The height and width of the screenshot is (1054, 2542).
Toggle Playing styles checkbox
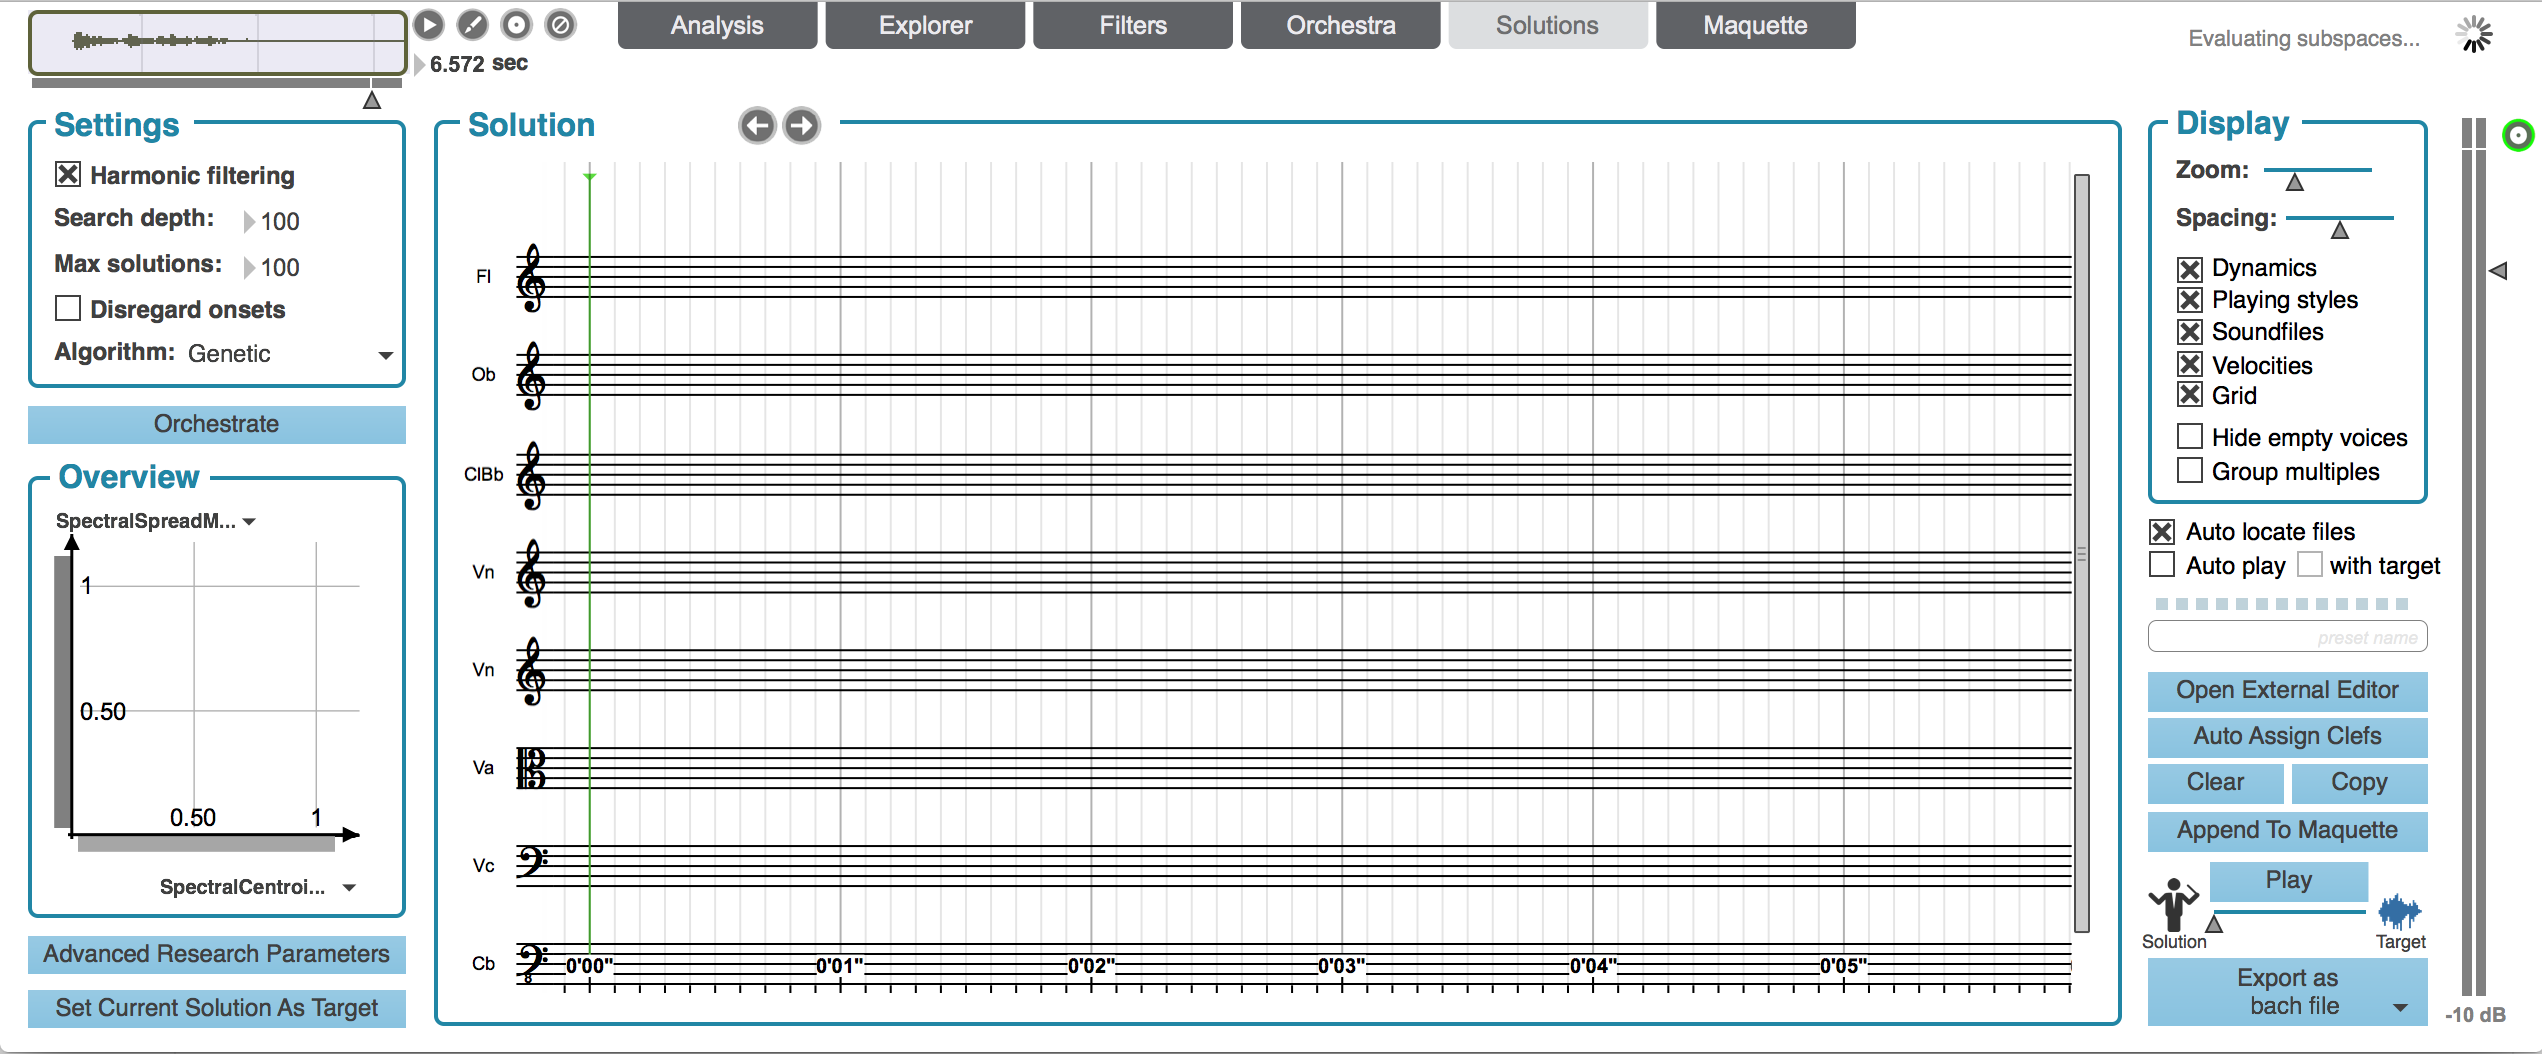[2190, 300]
